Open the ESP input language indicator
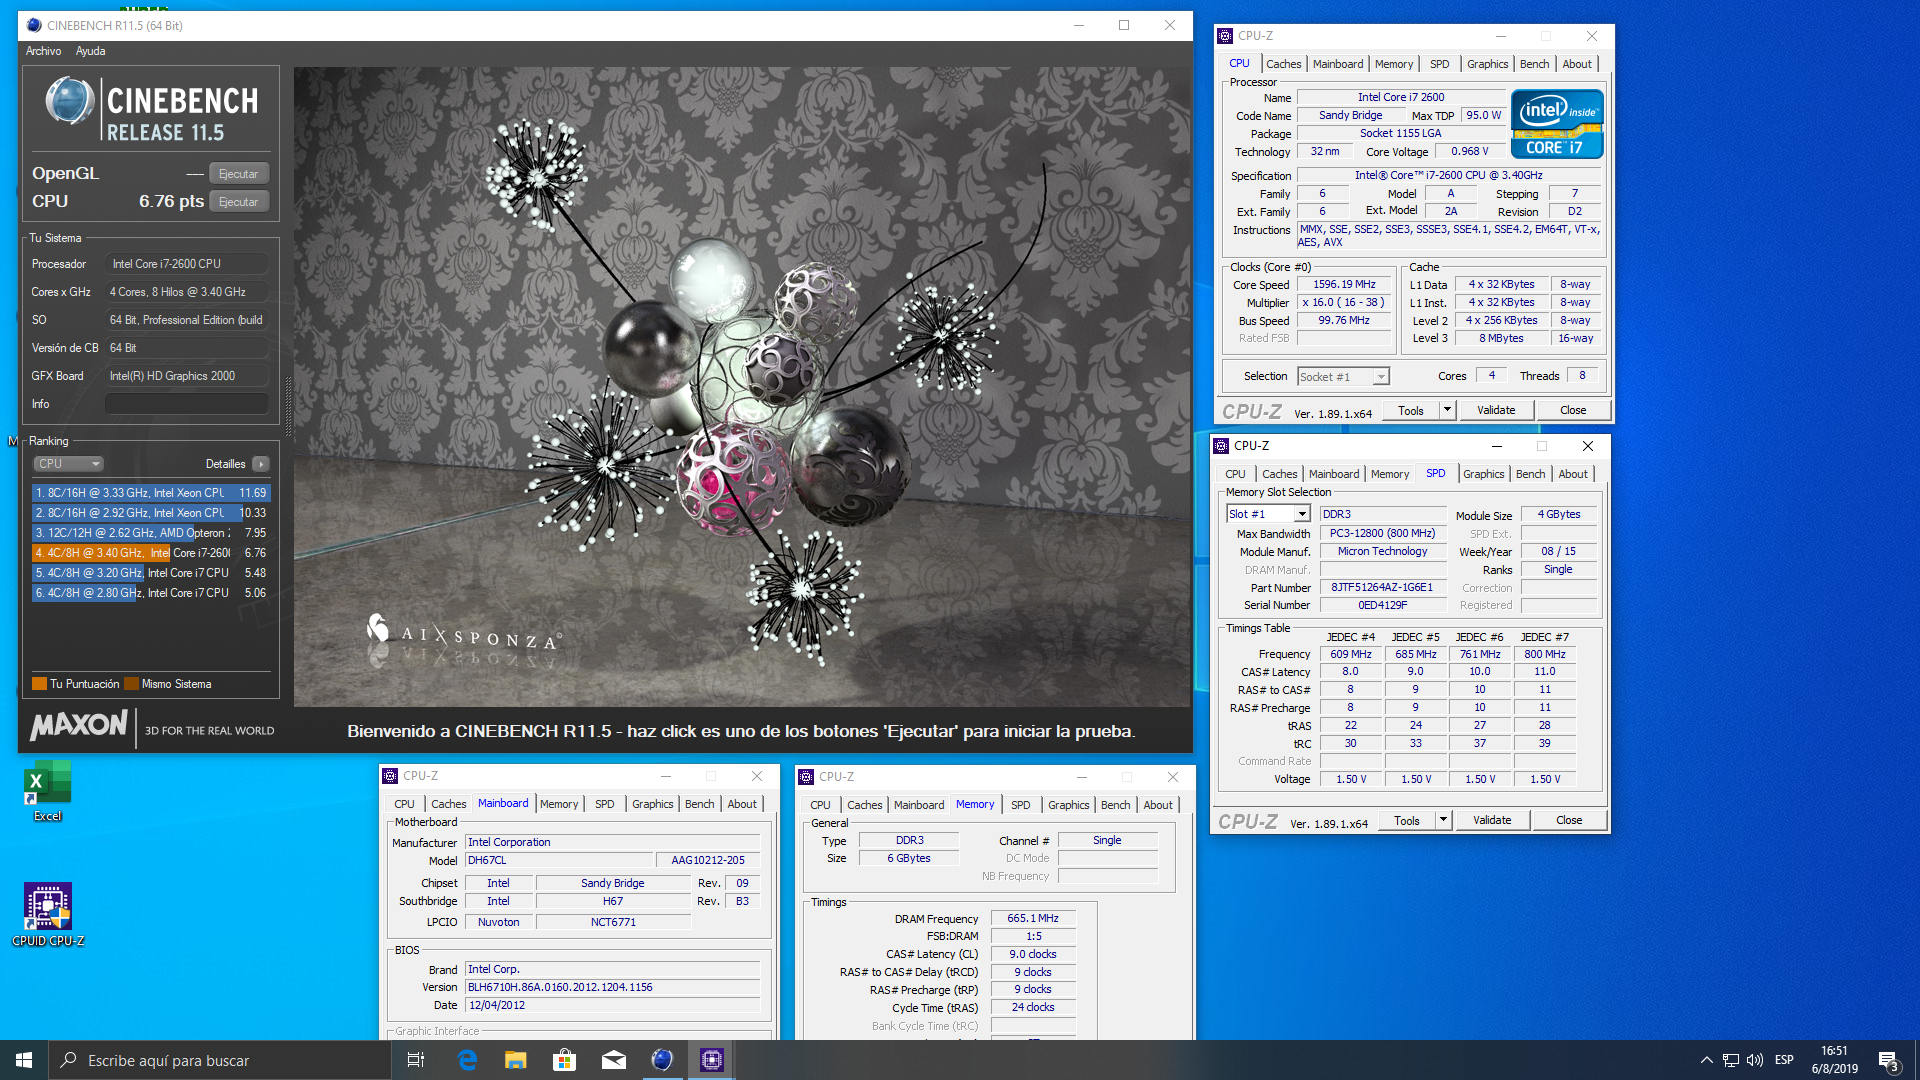The image size is (1920, 1080). pos(1784,1060)
